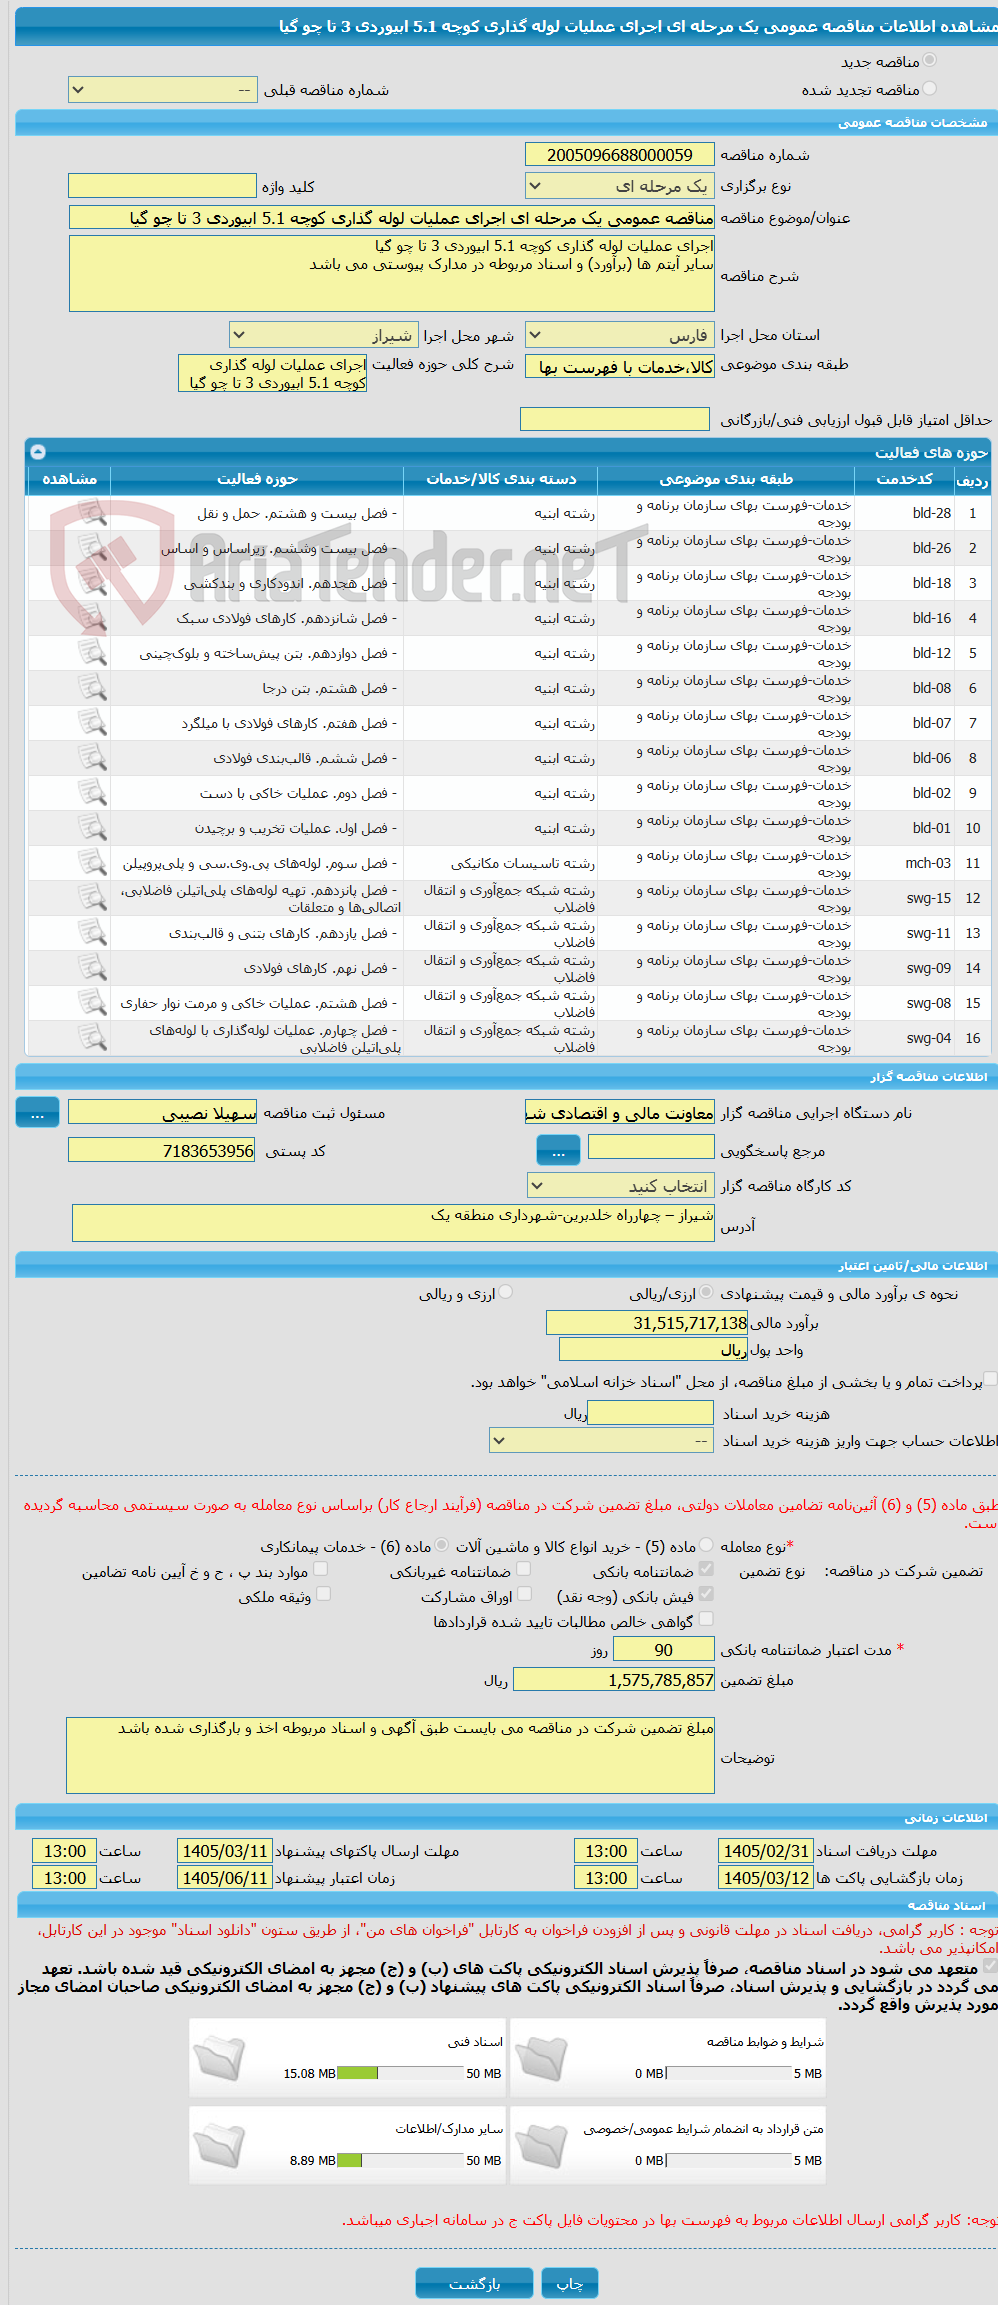Focus the کلید واژه input field
This screenshot has height=2305, width=998.
tap(162, 186)
